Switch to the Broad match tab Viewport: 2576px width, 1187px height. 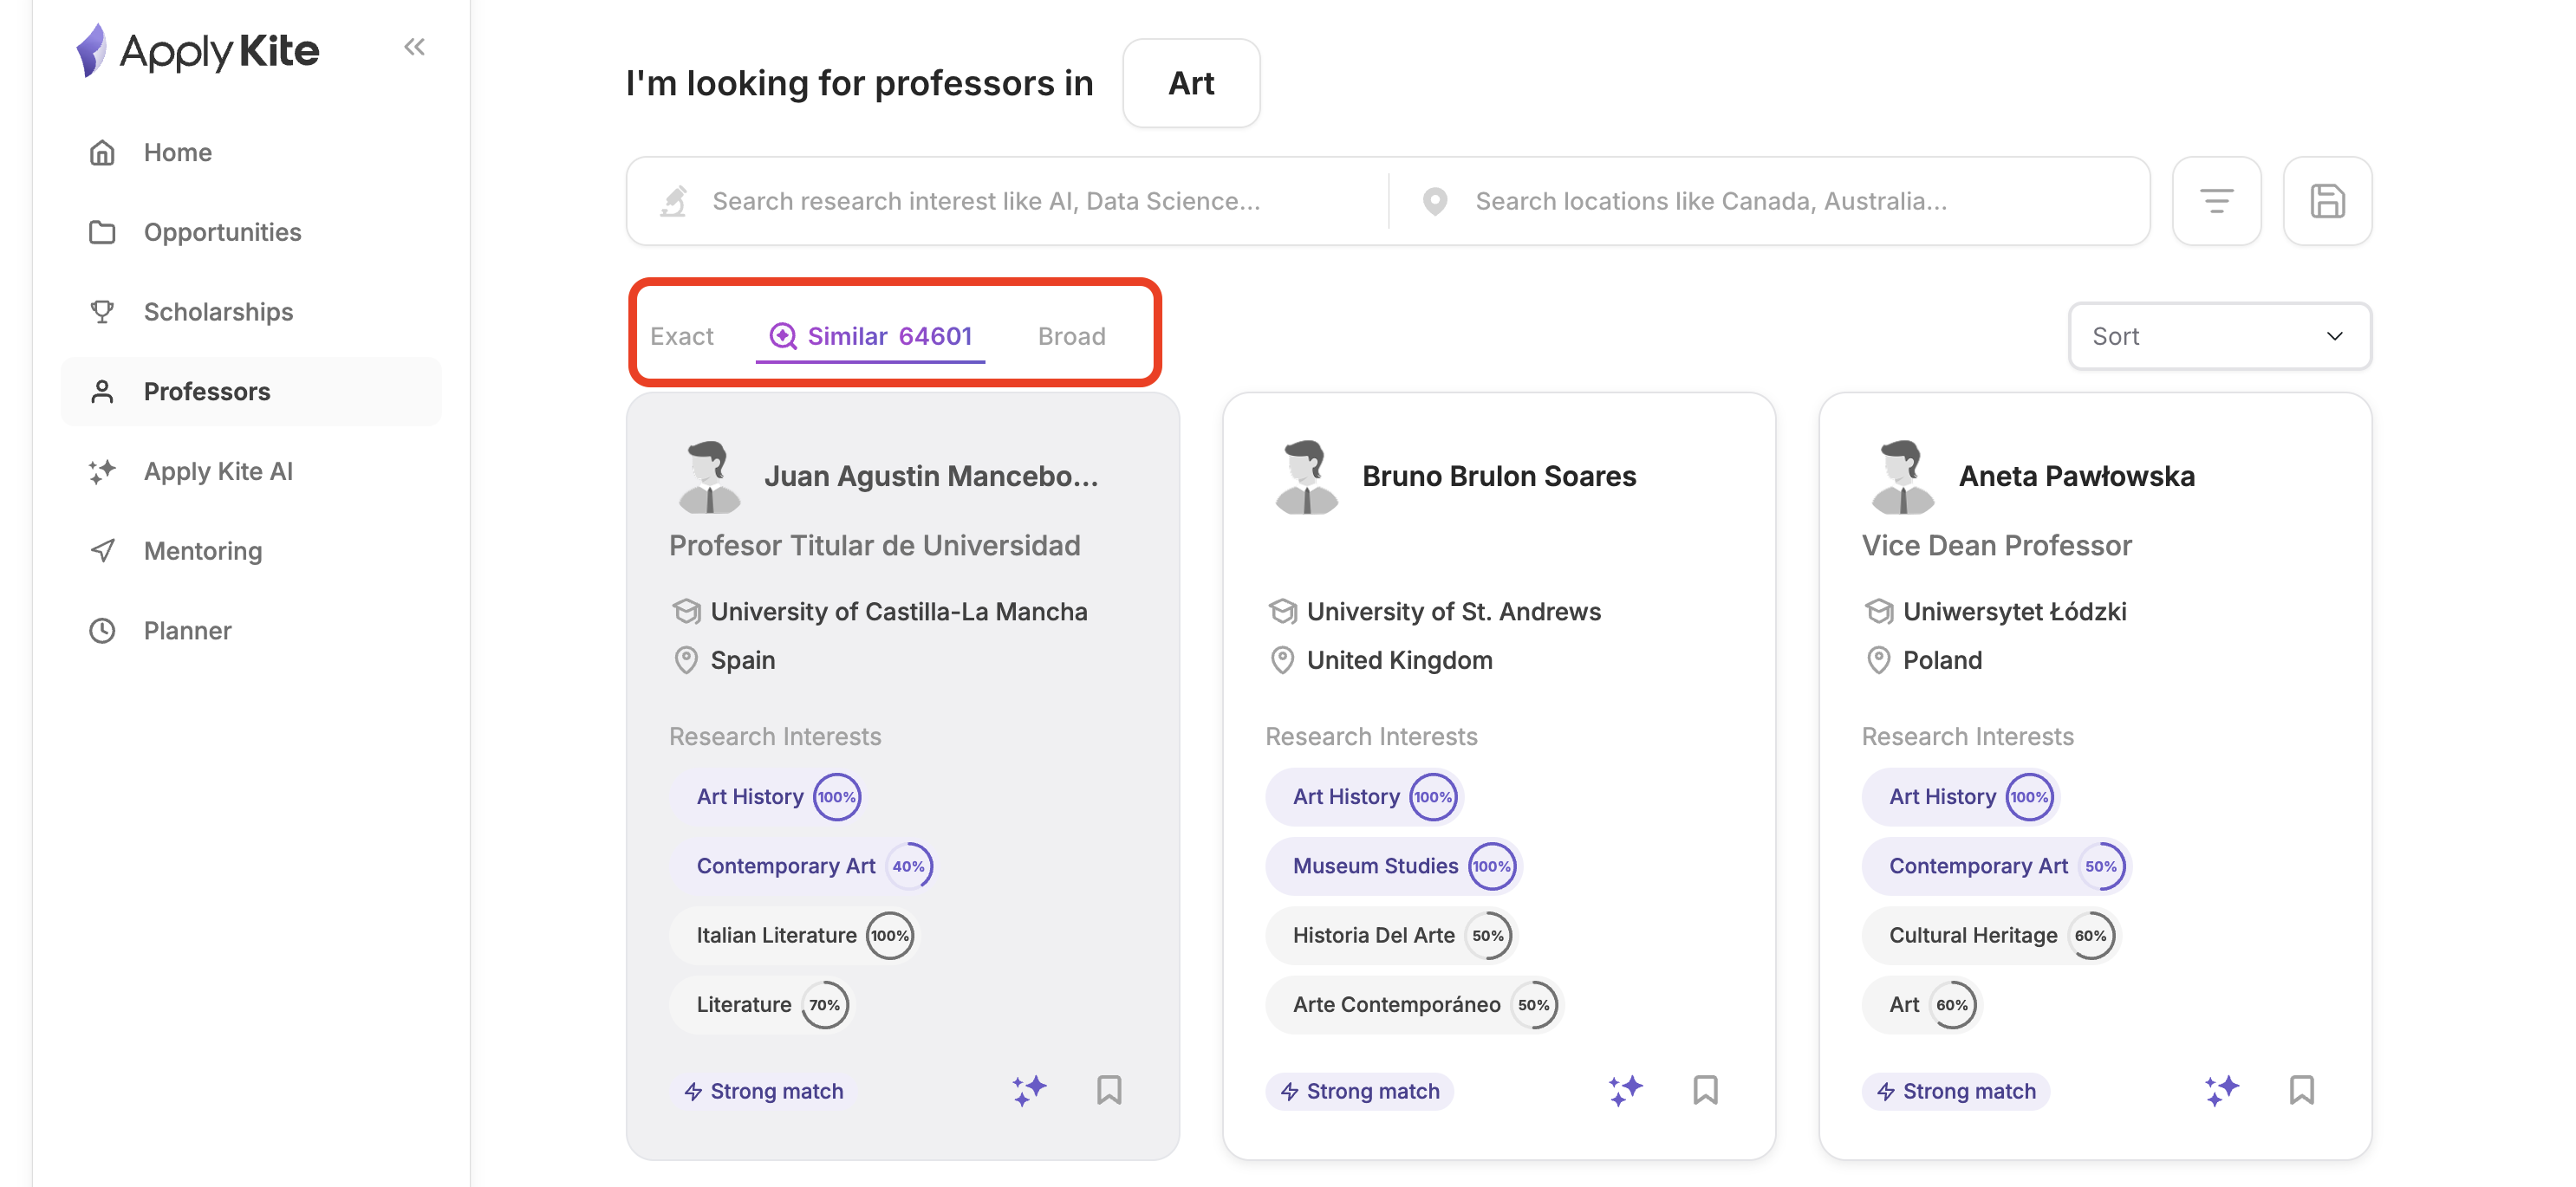point(1071,336)
